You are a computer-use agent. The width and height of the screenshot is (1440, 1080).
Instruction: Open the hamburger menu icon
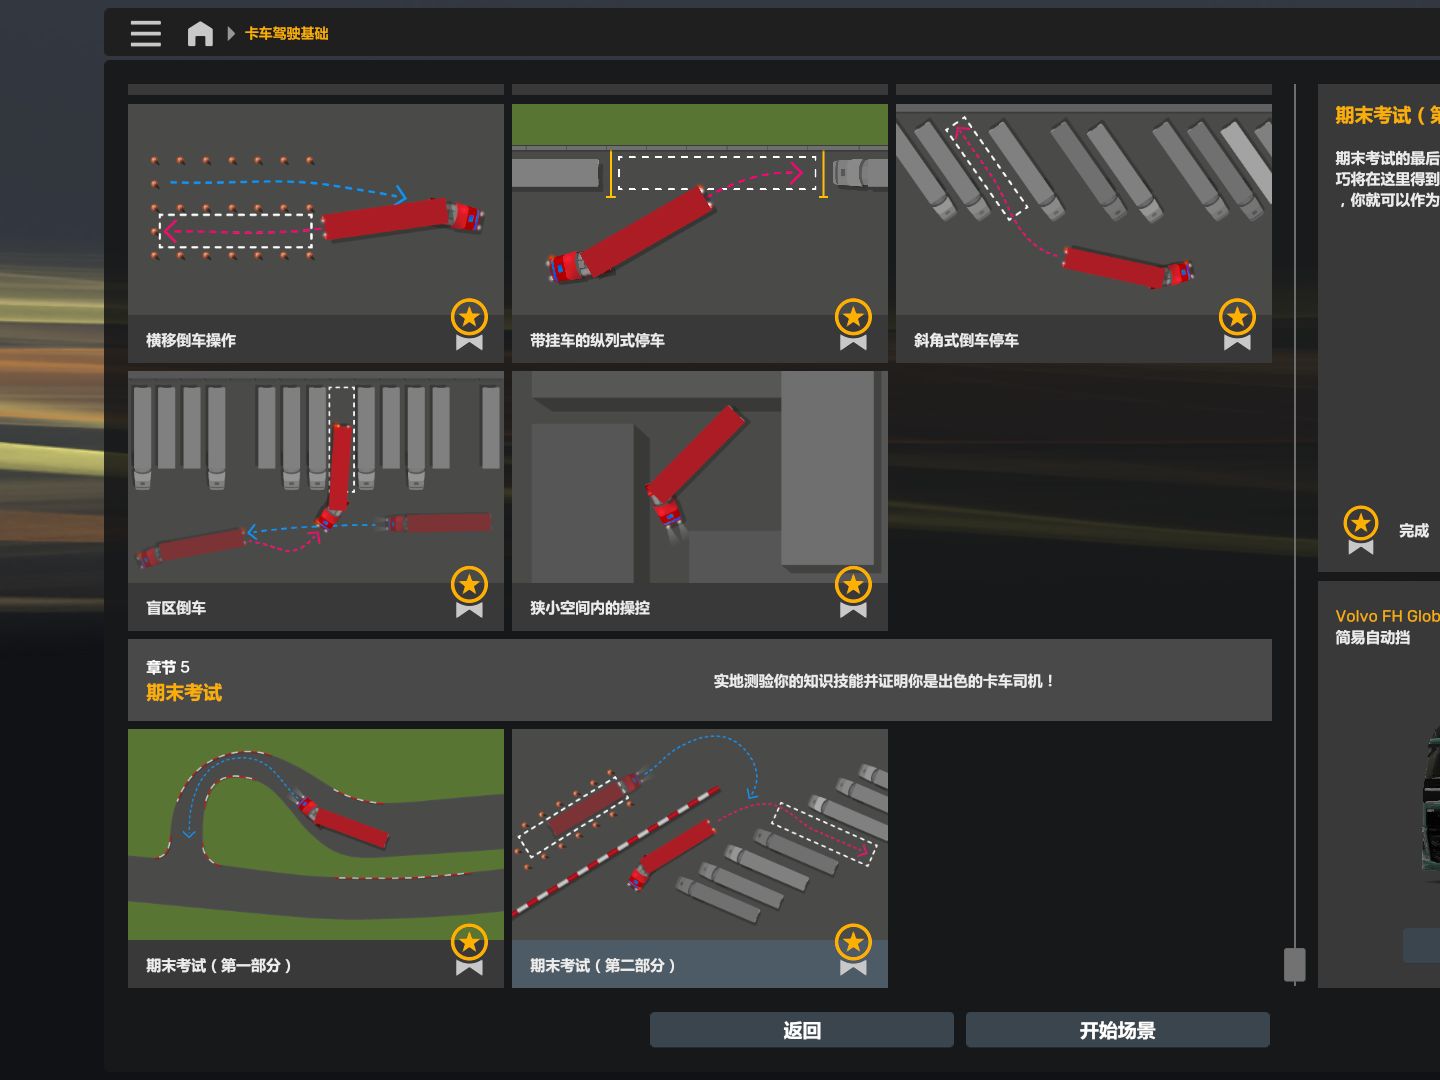pyautogui.click(x=145, y=33)
